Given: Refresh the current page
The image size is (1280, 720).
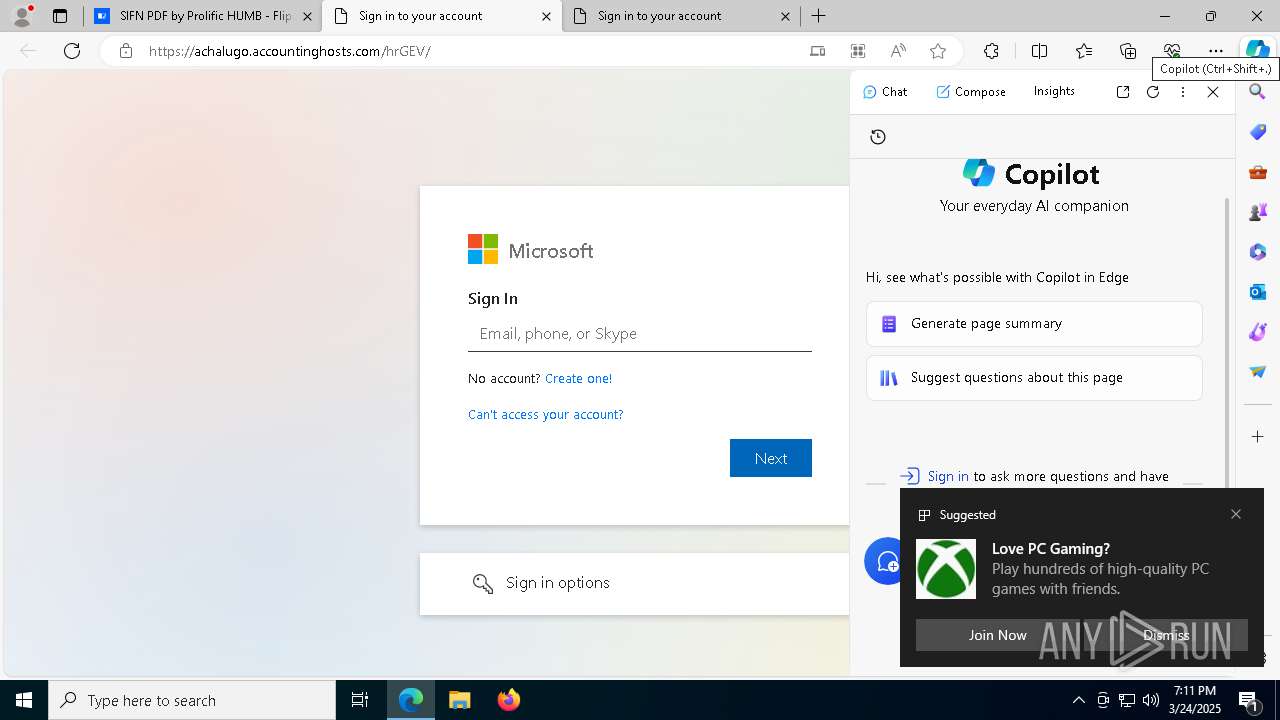Looking at the screenshot, I should pos(72,51).
